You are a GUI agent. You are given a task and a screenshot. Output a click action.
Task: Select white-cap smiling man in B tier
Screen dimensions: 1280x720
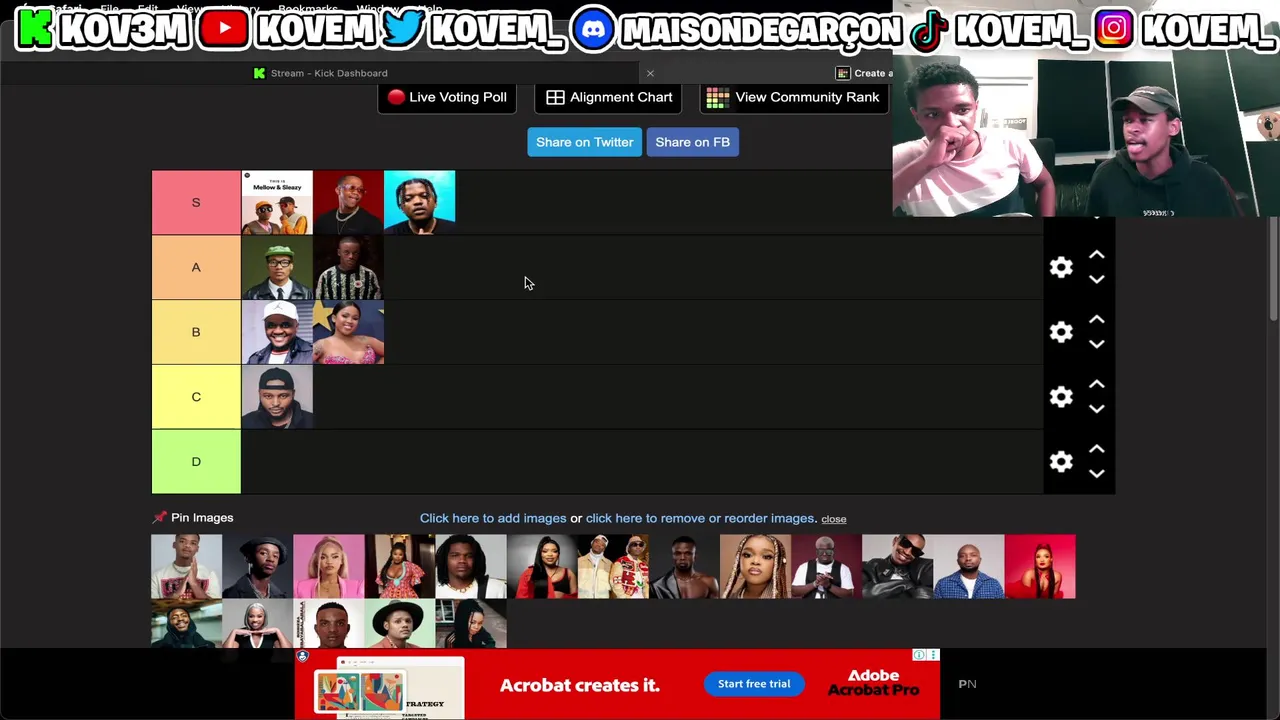point(277,332)
